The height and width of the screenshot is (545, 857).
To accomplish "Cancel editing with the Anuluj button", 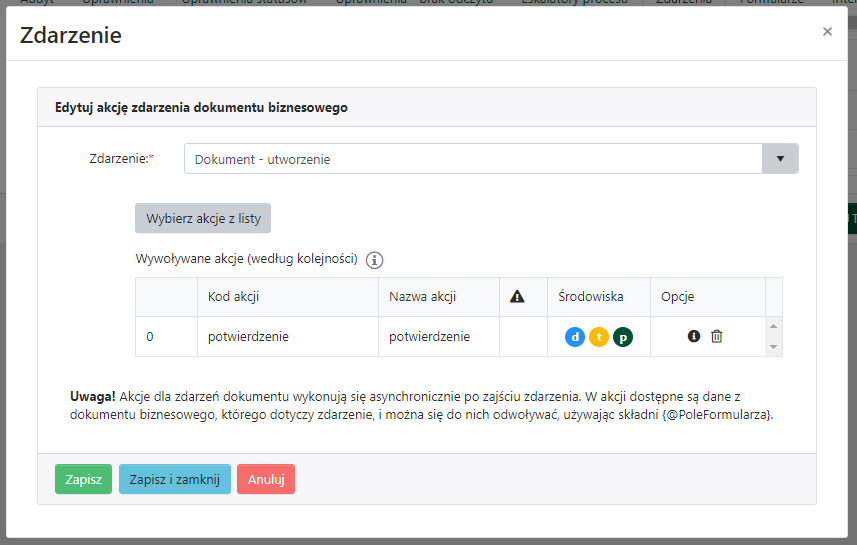I will pos(266,479).
